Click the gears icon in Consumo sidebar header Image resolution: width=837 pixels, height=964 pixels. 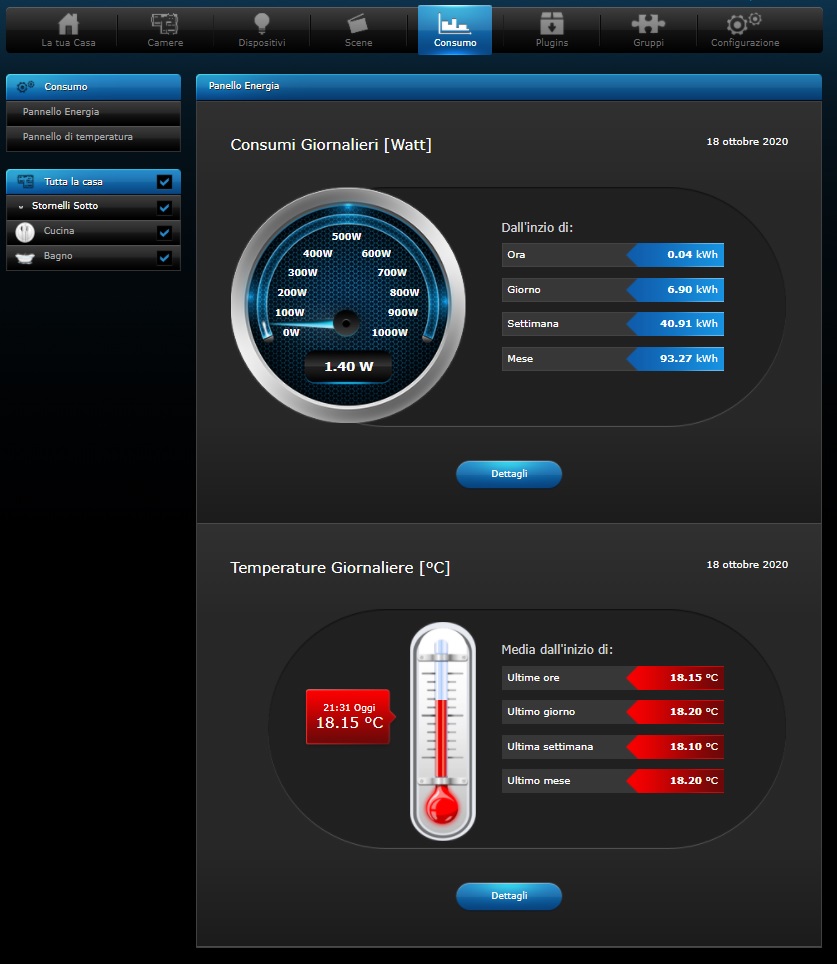point(25,87)
